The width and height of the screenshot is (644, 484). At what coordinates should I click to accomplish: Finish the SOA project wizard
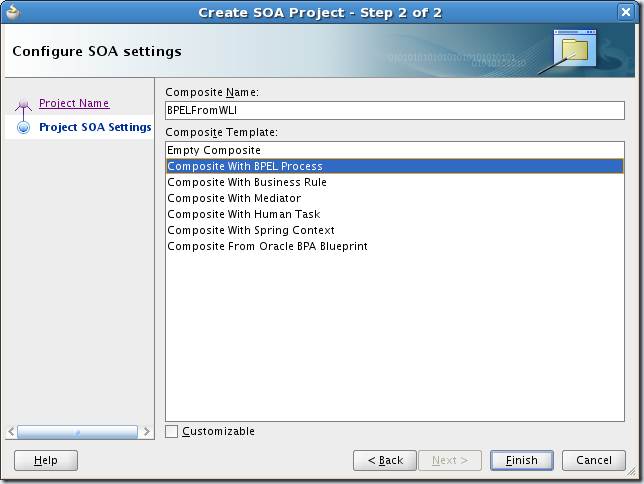[522, 460]
